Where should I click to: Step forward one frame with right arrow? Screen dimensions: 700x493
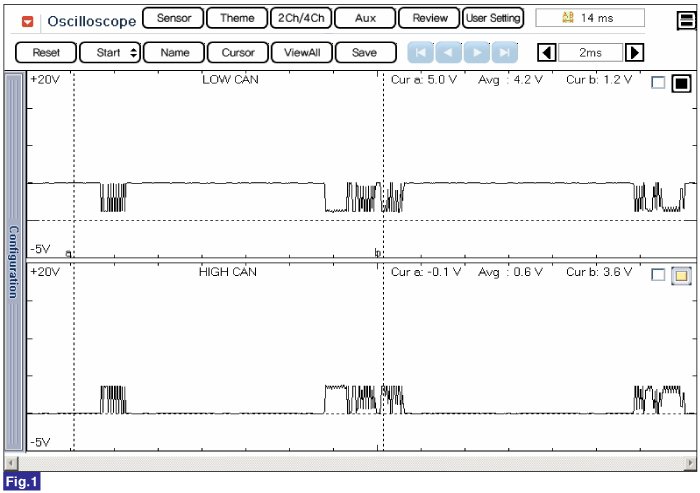tap(478, 52)
